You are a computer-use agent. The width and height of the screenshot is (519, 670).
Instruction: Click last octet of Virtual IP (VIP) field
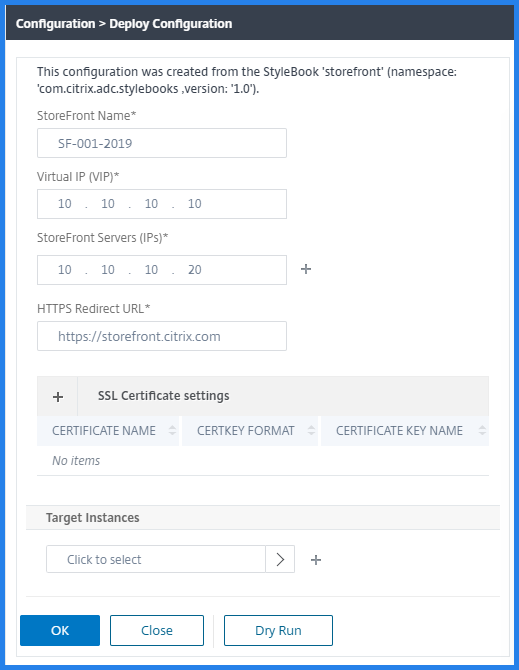coord(195,204)
